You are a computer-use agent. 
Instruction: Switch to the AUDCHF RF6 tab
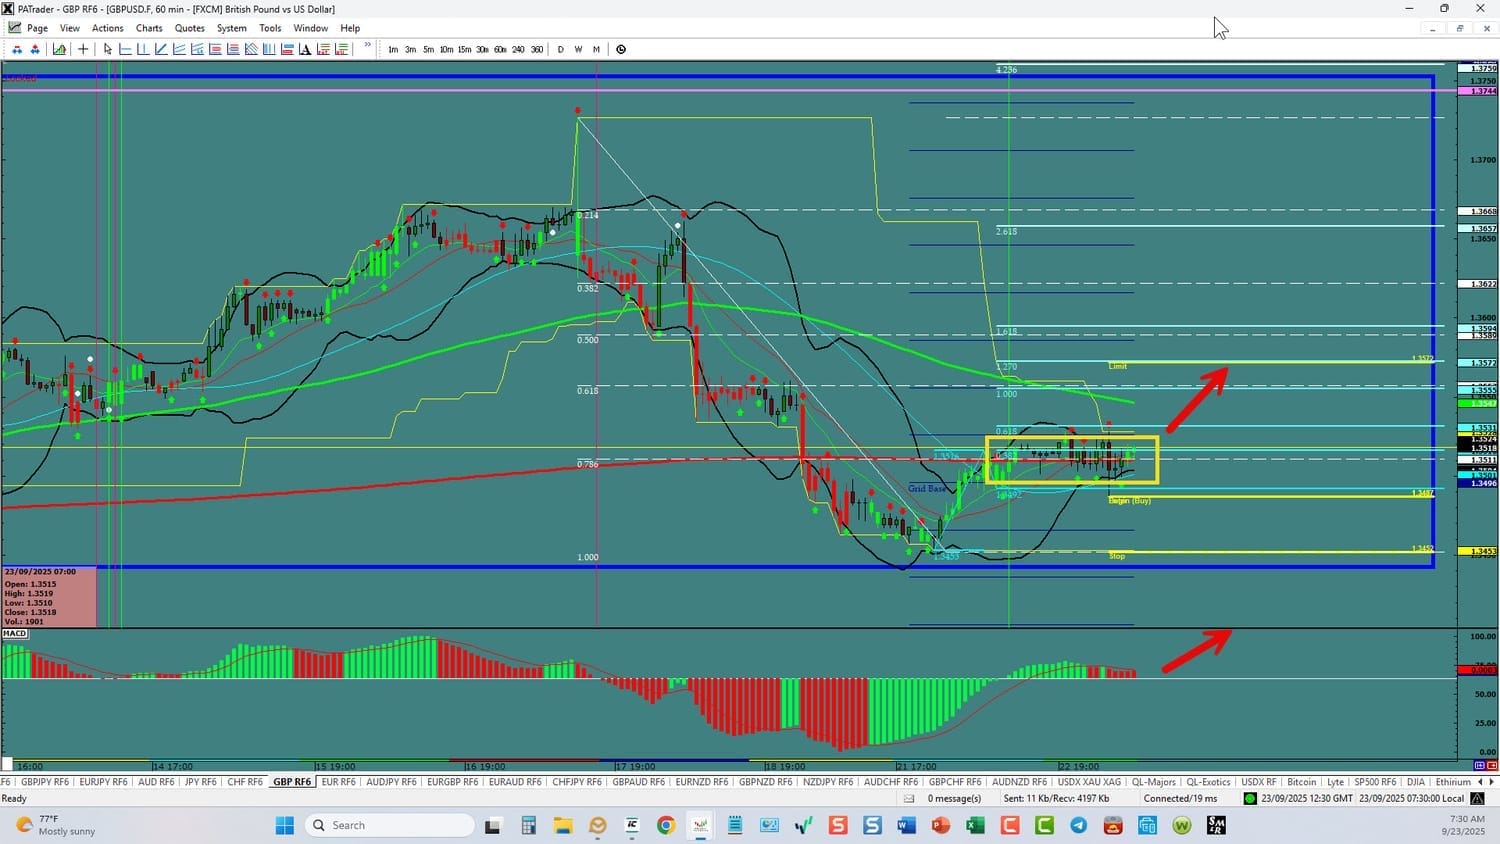[890, 782]
